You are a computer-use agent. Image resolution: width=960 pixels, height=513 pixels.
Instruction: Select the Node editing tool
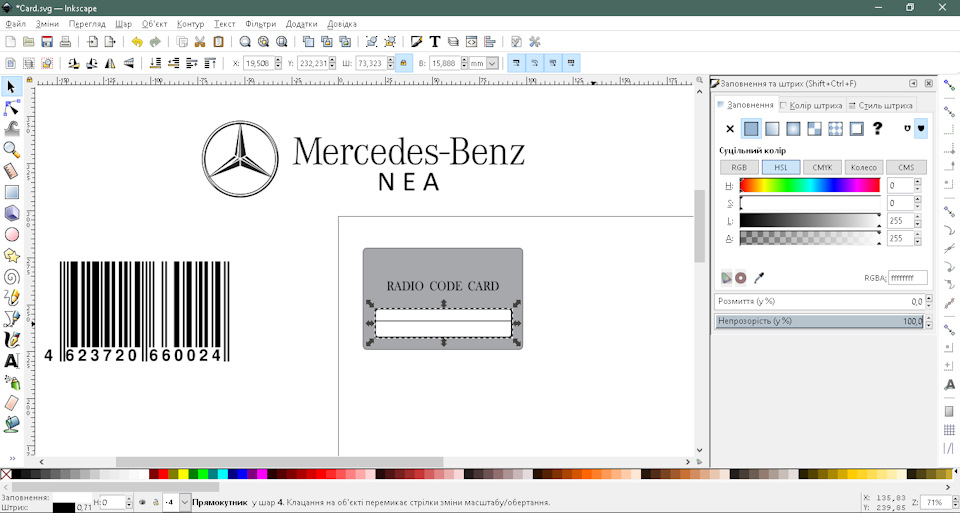click(x=11, y=108)
